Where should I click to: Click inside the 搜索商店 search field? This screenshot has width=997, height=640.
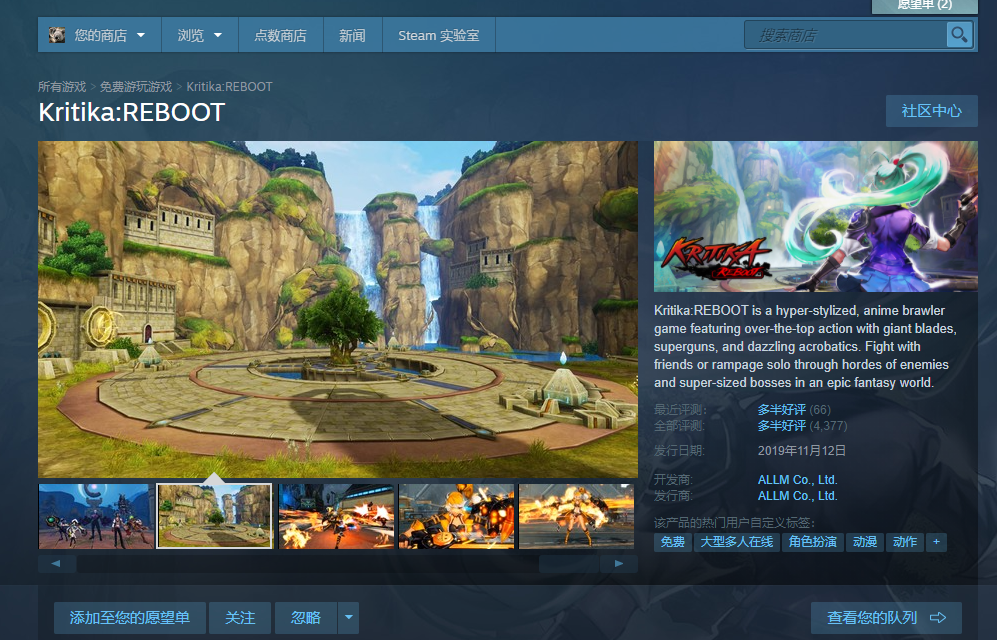pos(845,34)
